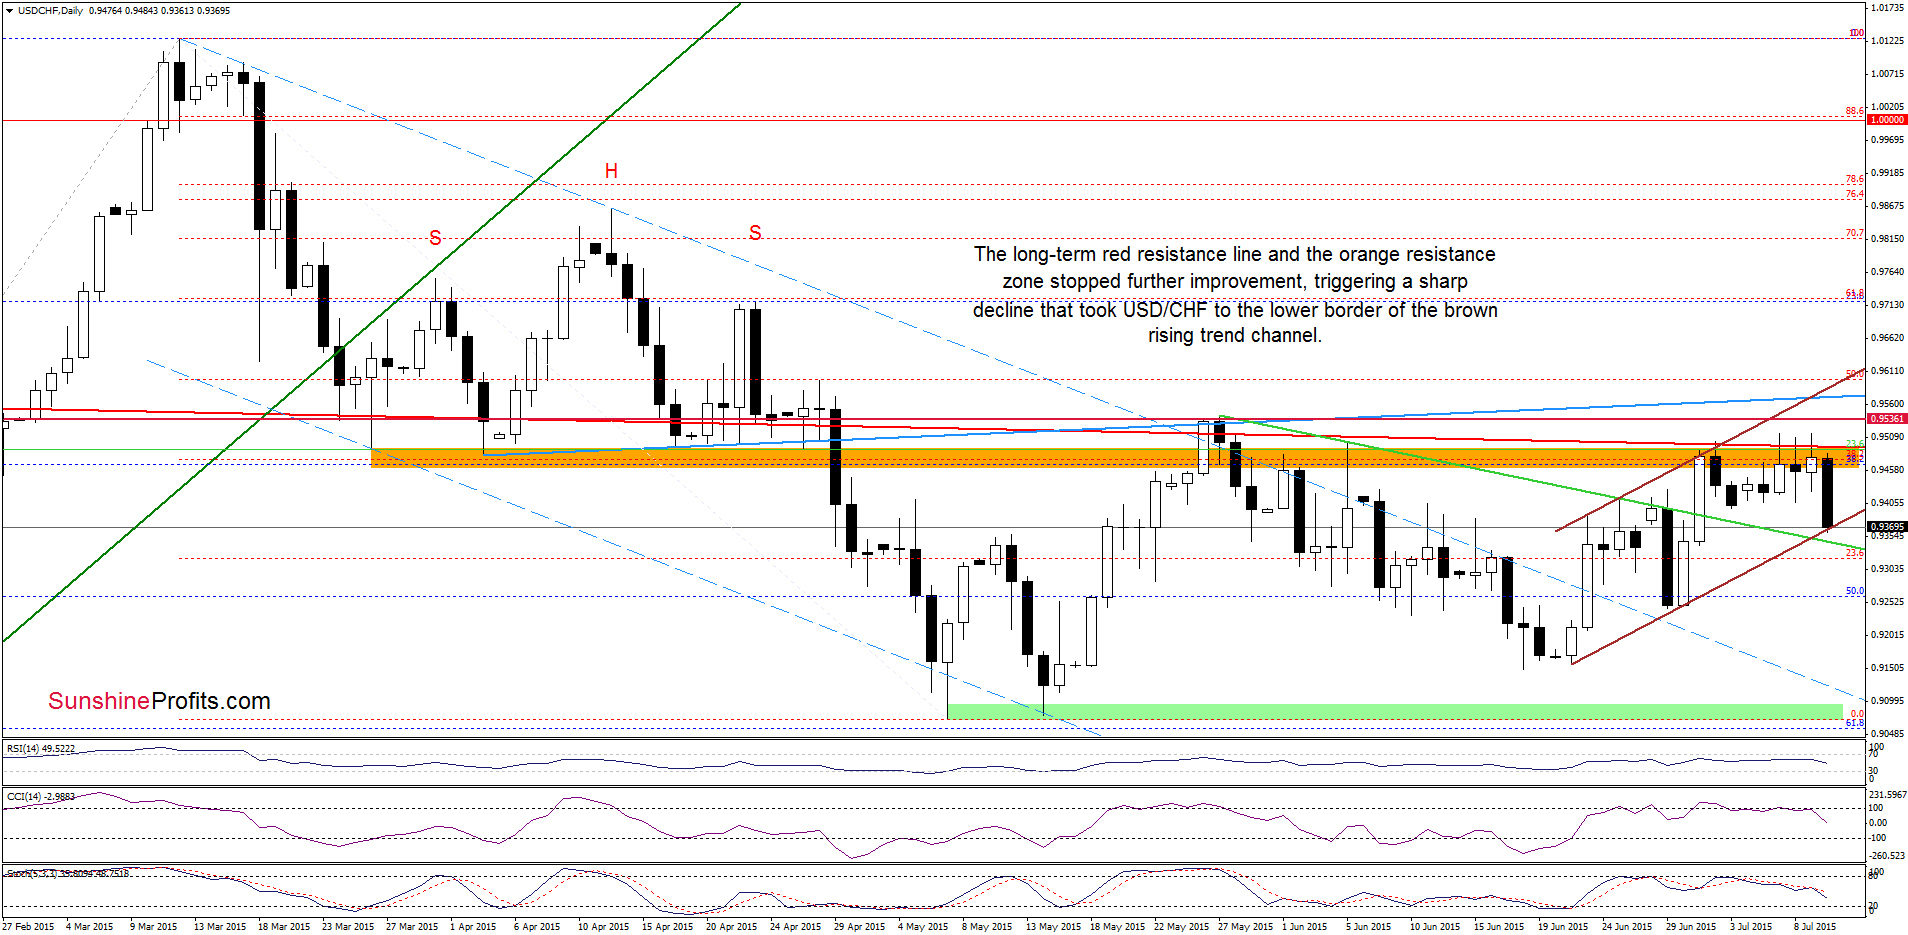
Task: Click the 0.0 Fibonacci level label
Action: pyautogui.click(x=1857, y=714)
